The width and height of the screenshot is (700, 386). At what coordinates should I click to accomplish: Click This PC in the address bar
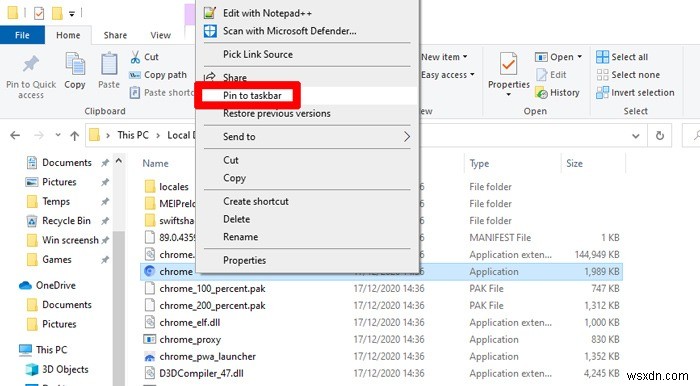[x=133, y=135]
